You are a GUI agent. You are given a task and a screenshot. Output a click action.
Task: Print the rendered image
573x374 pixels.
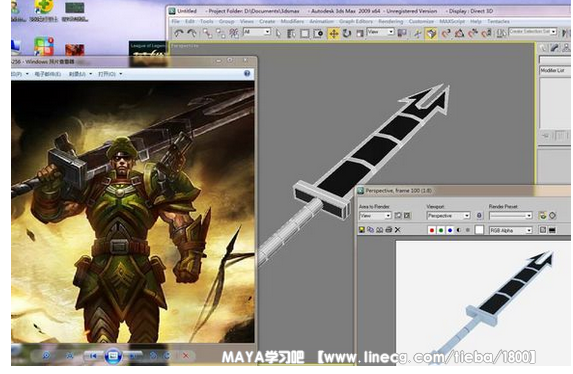(x=389, y=230)
